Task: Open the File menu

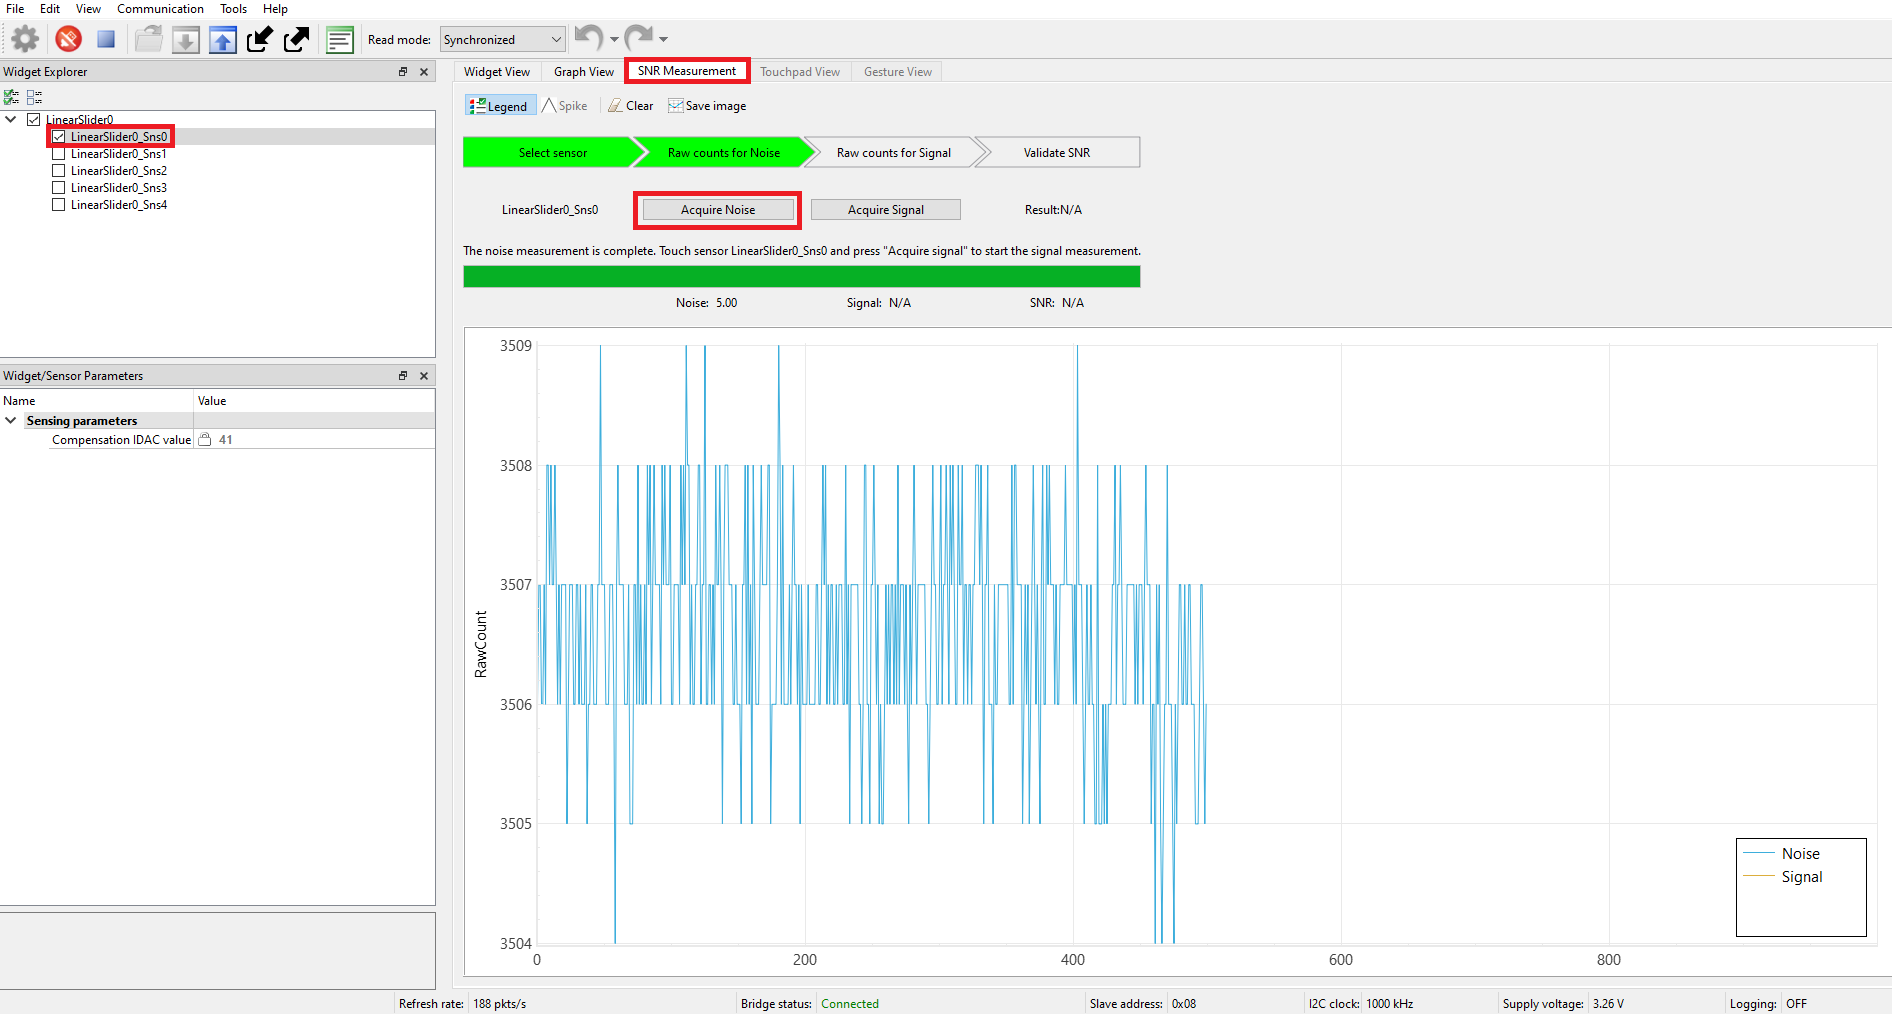Action: point(15,9)
